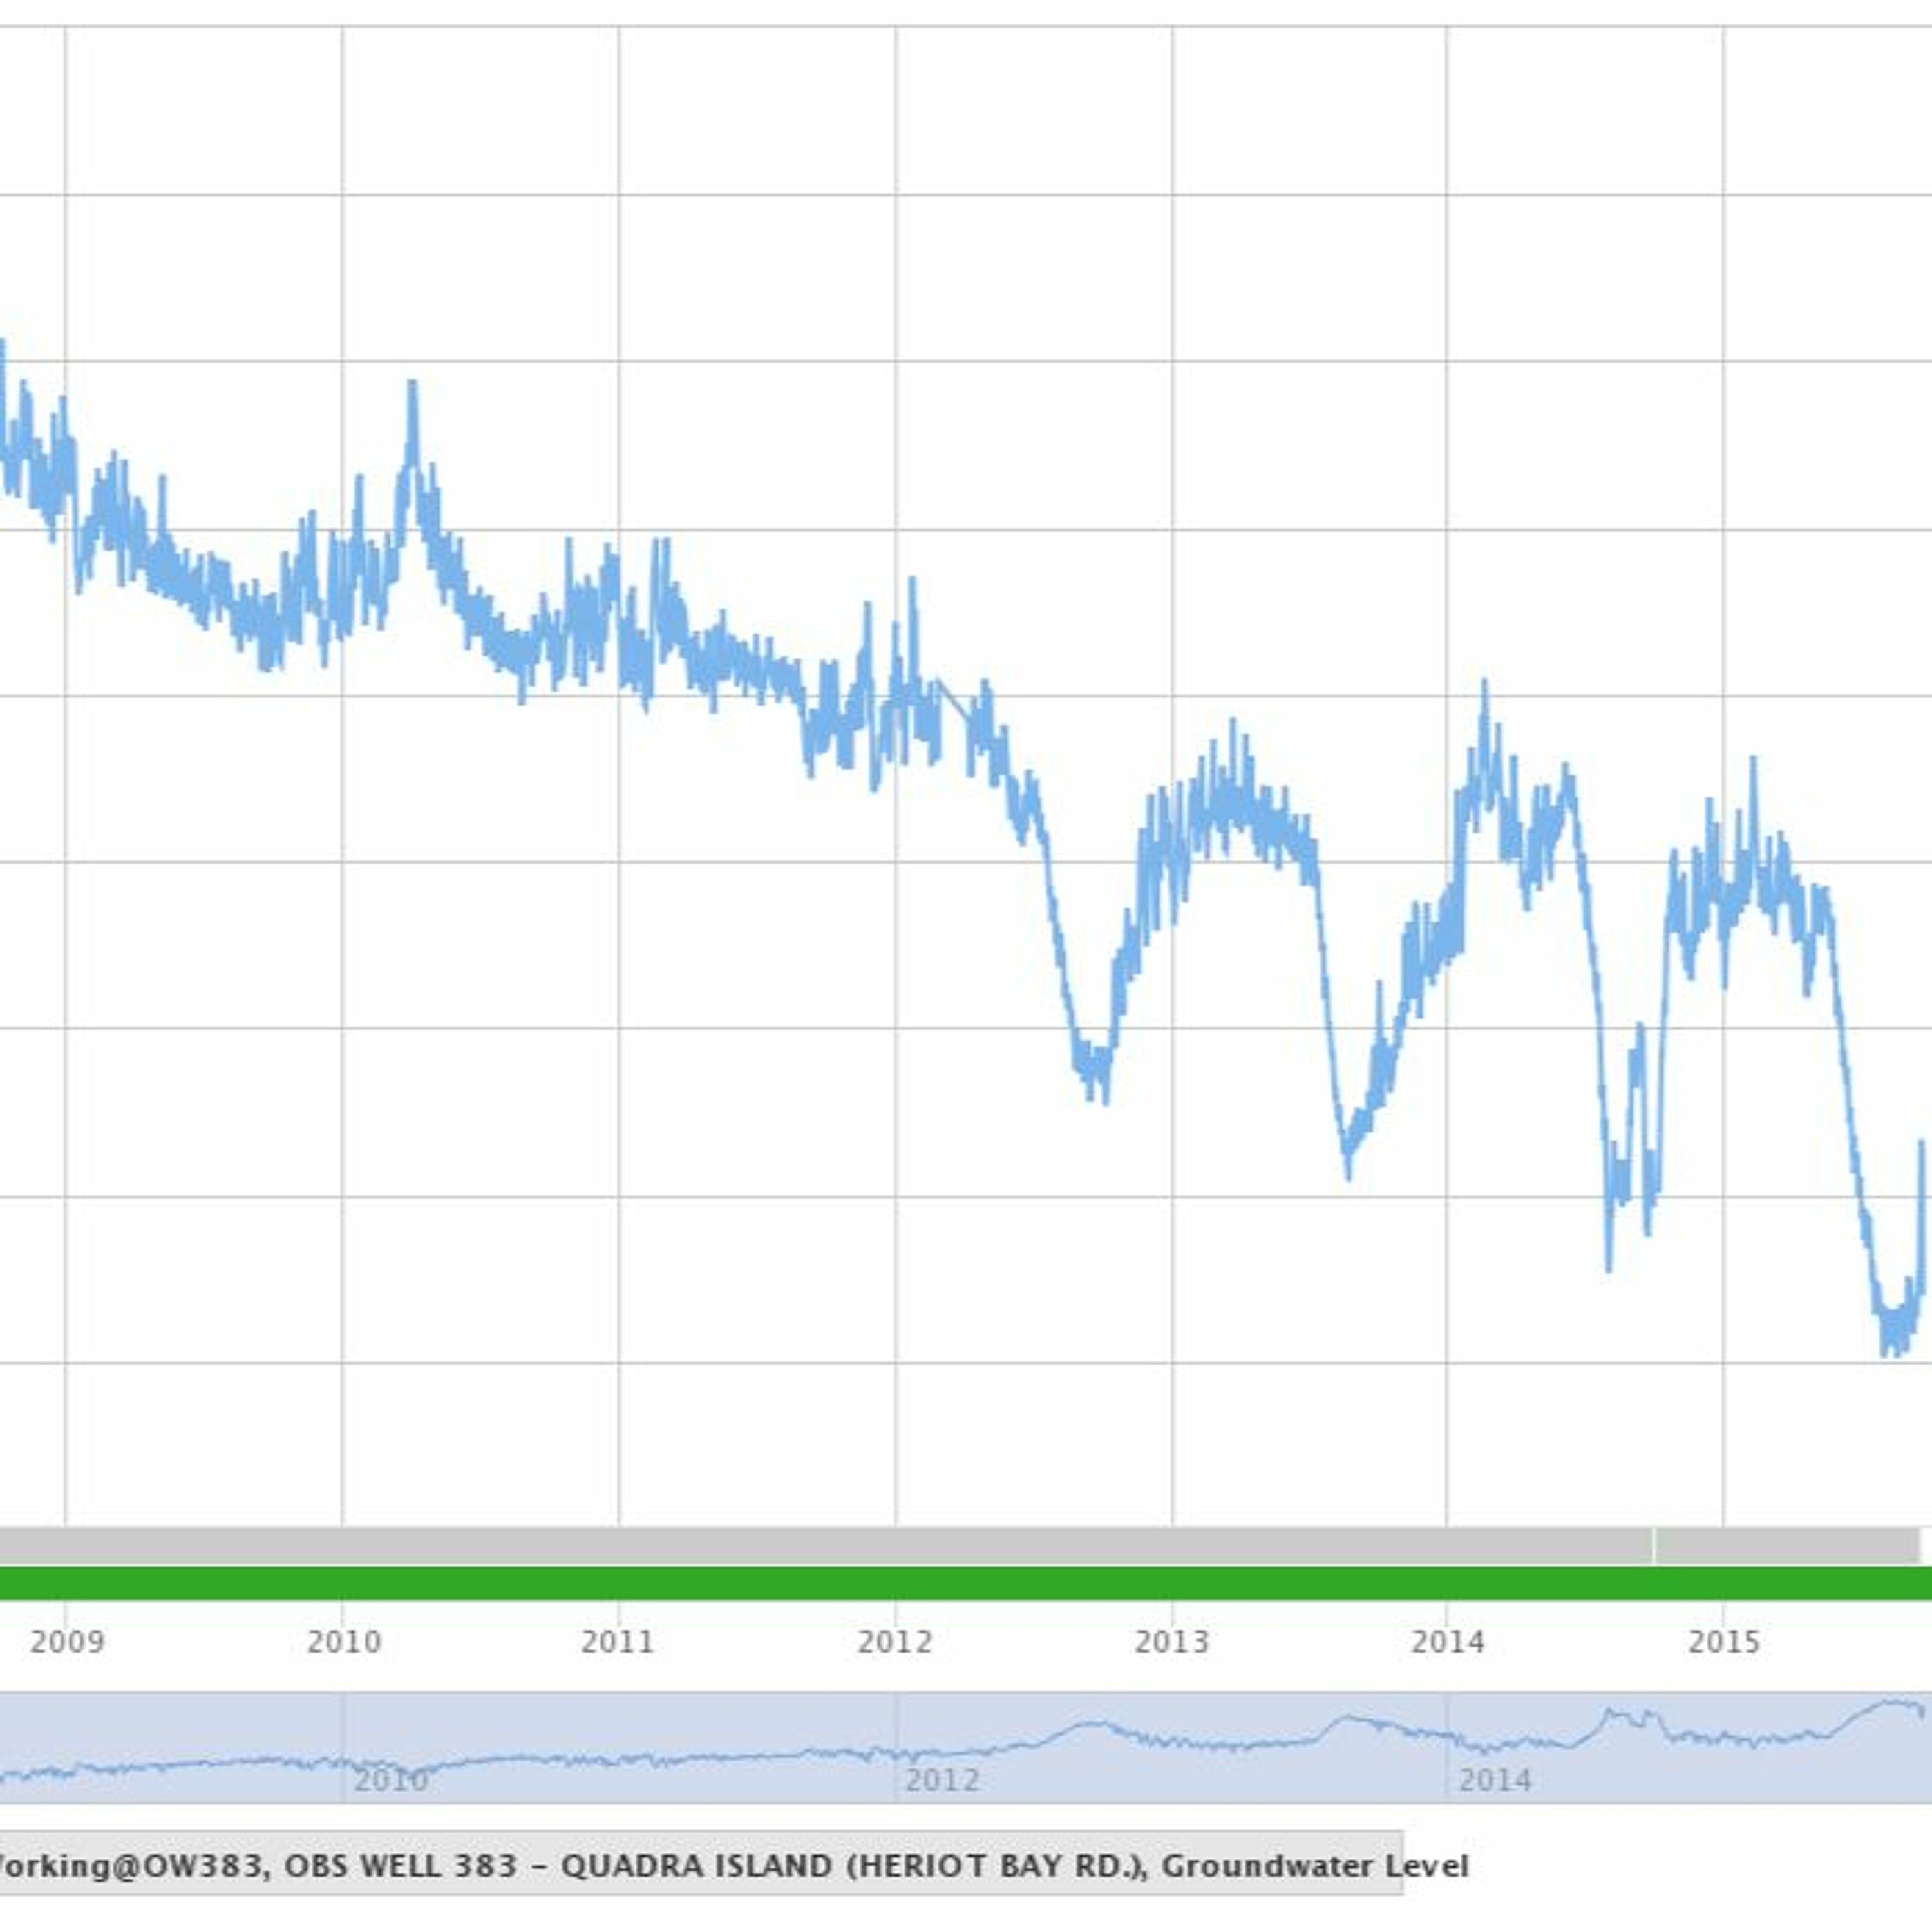Click the 2014 x-axis label

(1447, 1642)
